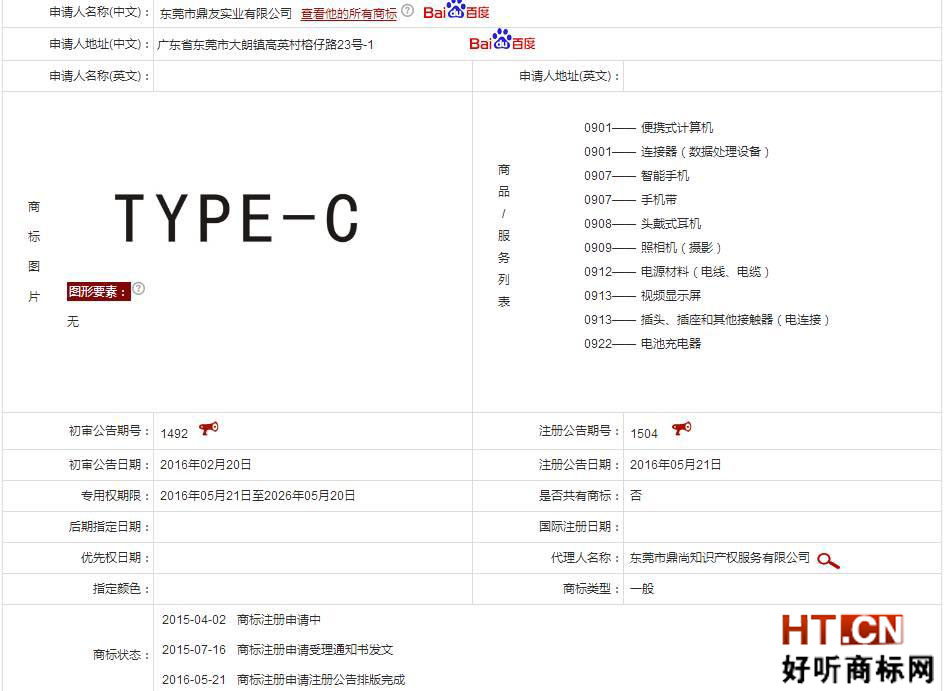
Task: Select status entry 商标注册申请中
Action: click(x=277, y=620)
